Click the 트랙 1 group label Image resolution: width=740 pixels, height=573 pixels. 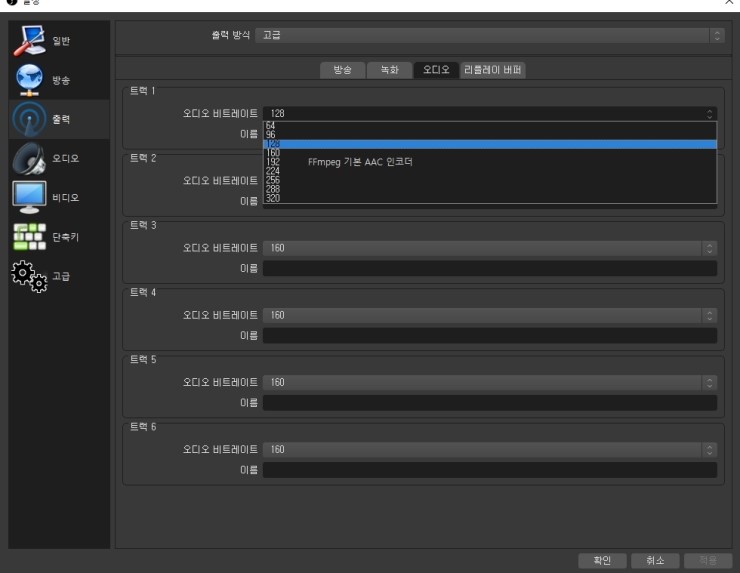(x=143, y=91)
